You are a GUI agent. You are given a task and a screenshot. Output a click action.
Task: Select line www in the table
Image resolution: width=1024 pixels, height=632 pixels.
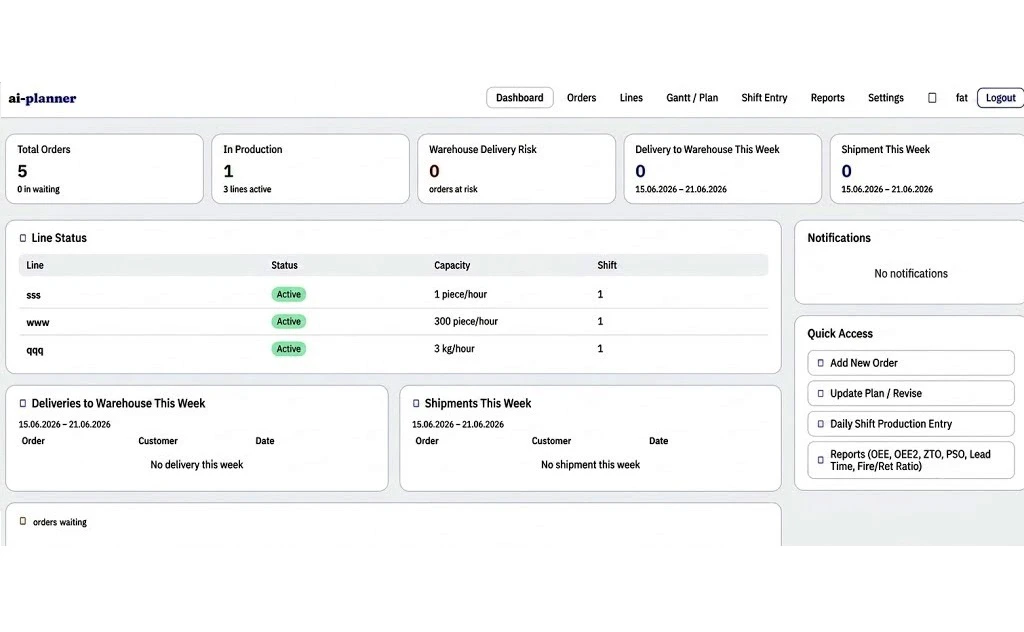(393, 322)
